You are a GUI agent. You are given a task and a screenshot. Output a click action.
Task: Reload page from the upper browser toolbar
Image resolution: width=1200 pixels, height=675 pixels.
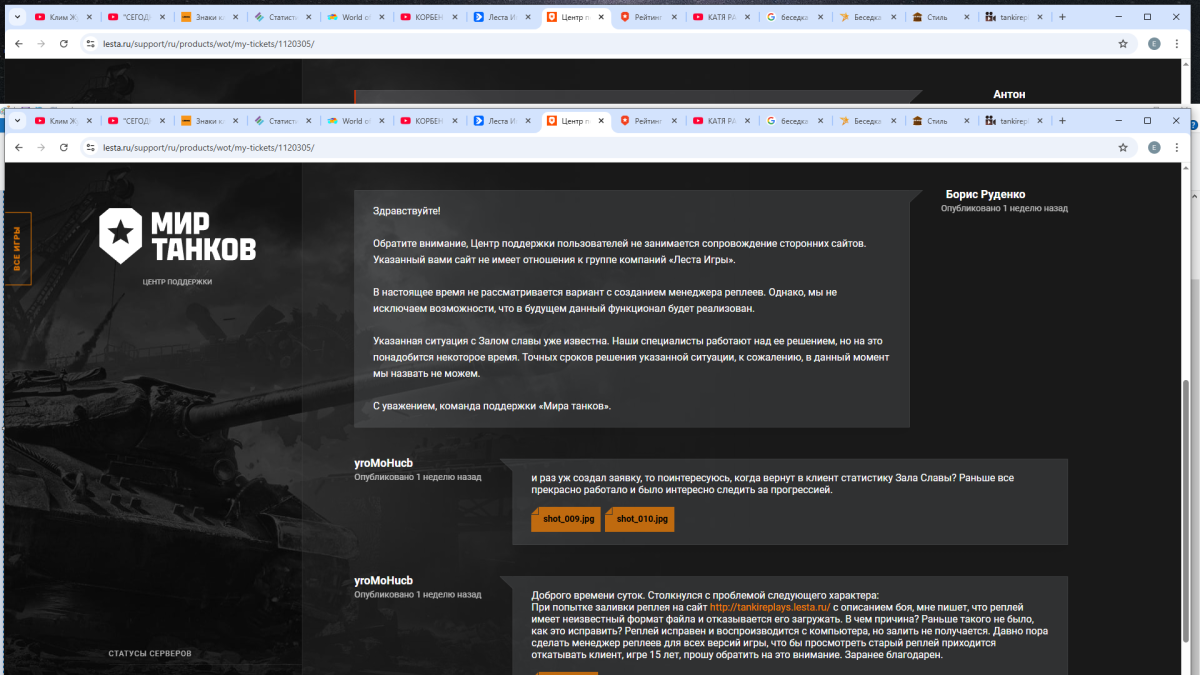coord(64,44)
